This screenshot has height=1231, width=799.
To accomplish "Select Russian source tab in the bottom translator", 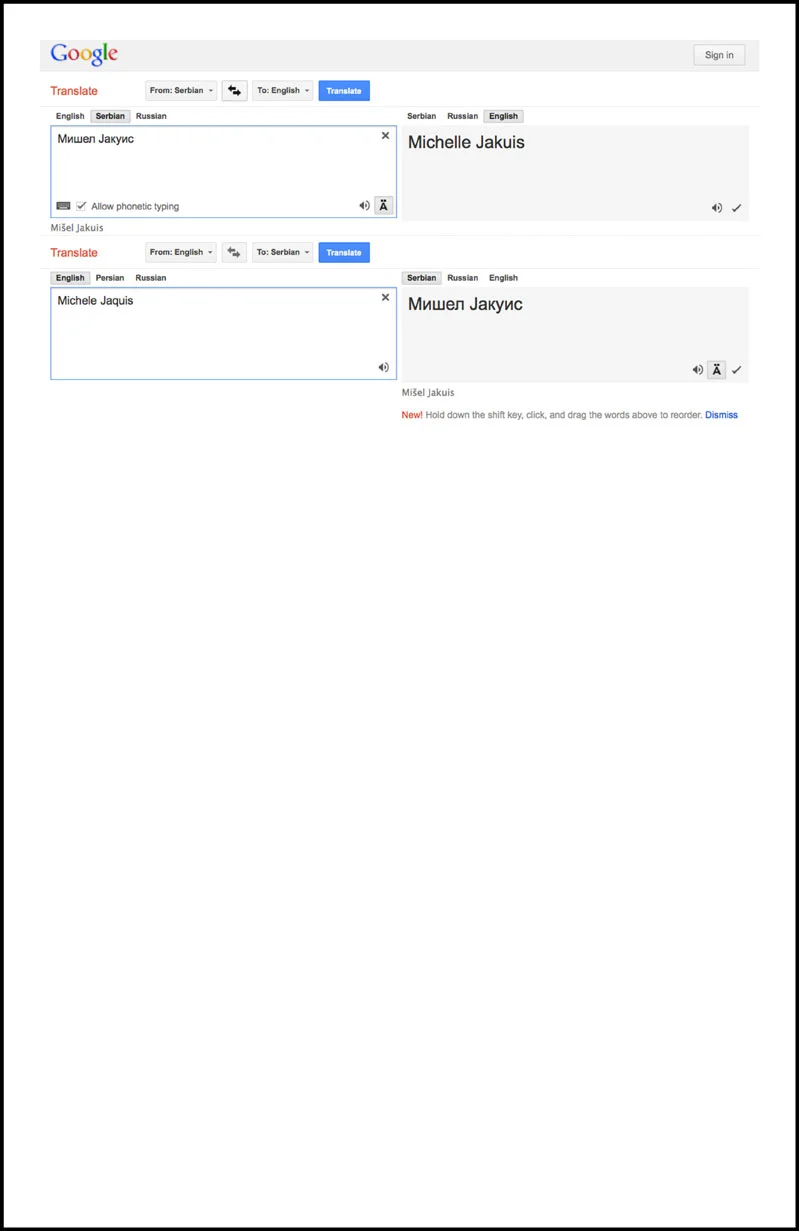I will pyautogui.click(x=151, y=278).
